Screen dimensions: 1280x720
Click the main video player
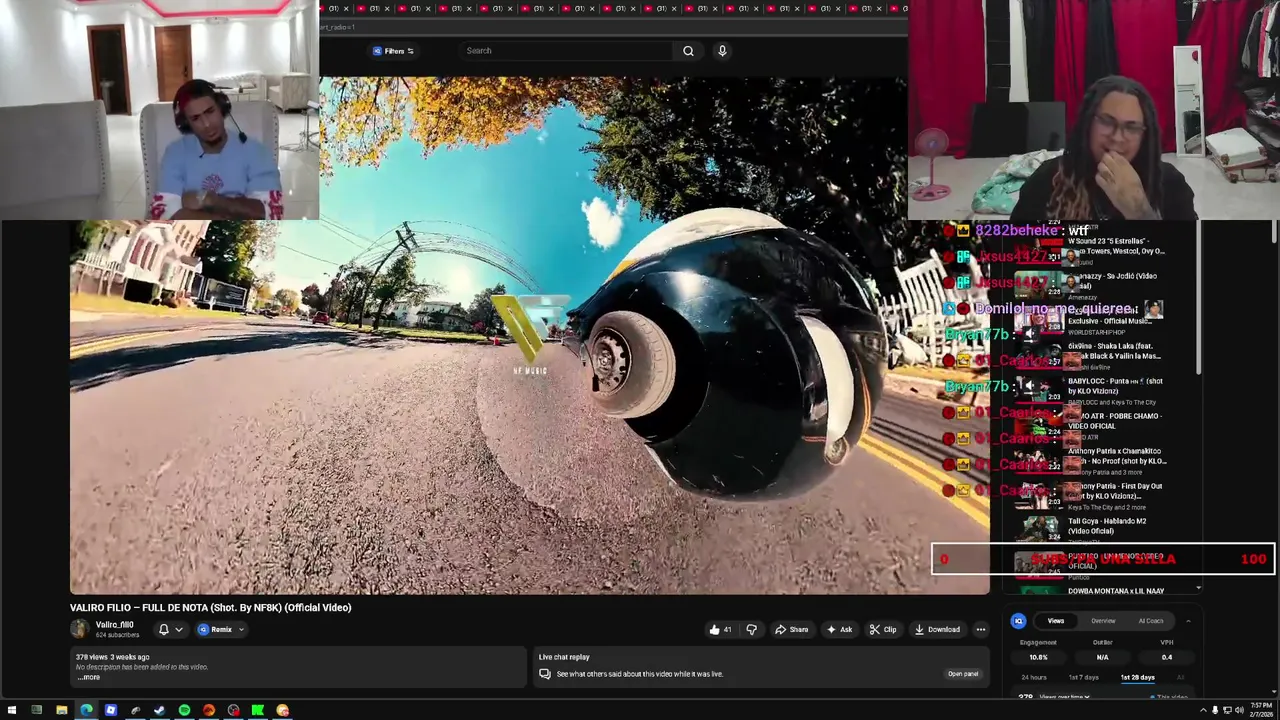[530, 336]
